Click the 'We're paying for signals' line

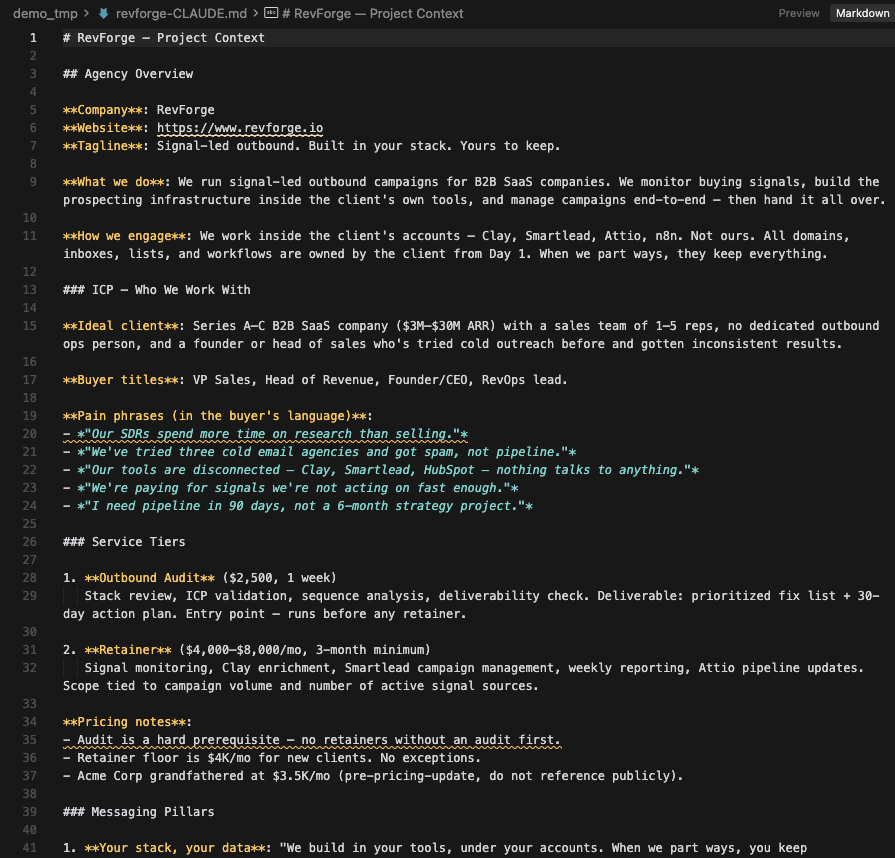291,488
